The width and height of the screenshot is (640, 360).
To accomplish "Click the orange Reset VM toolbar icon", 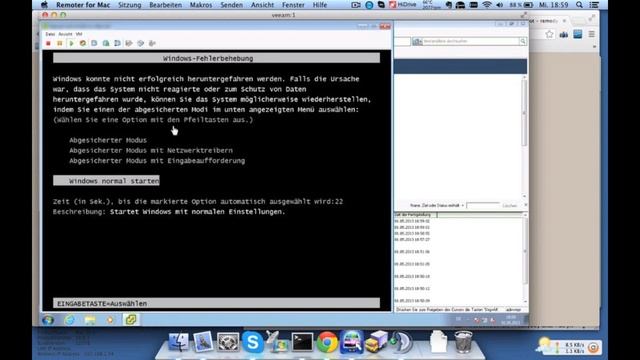I will 83,43.
